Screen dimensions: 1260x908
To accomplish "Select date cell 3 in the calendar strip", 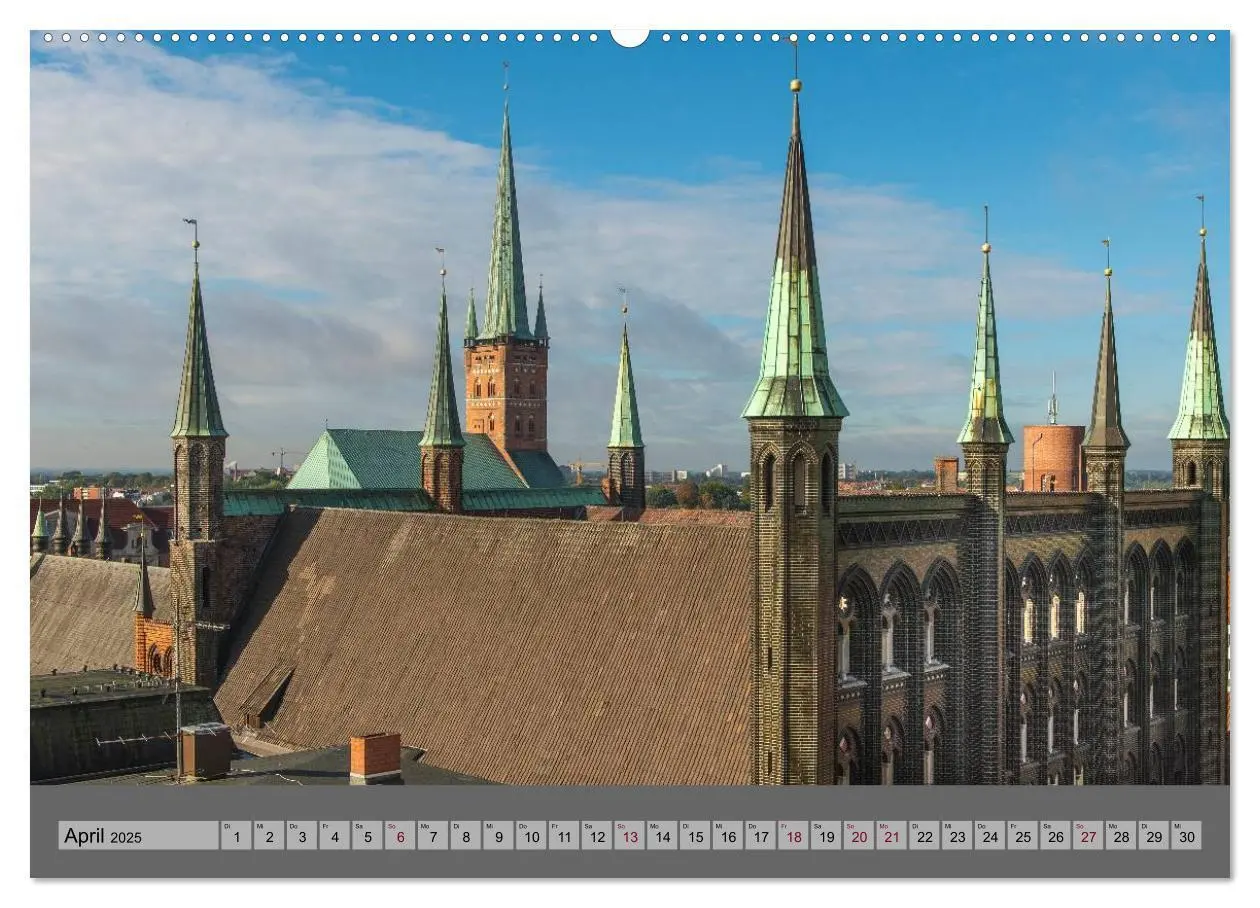I will coord(302,836).
